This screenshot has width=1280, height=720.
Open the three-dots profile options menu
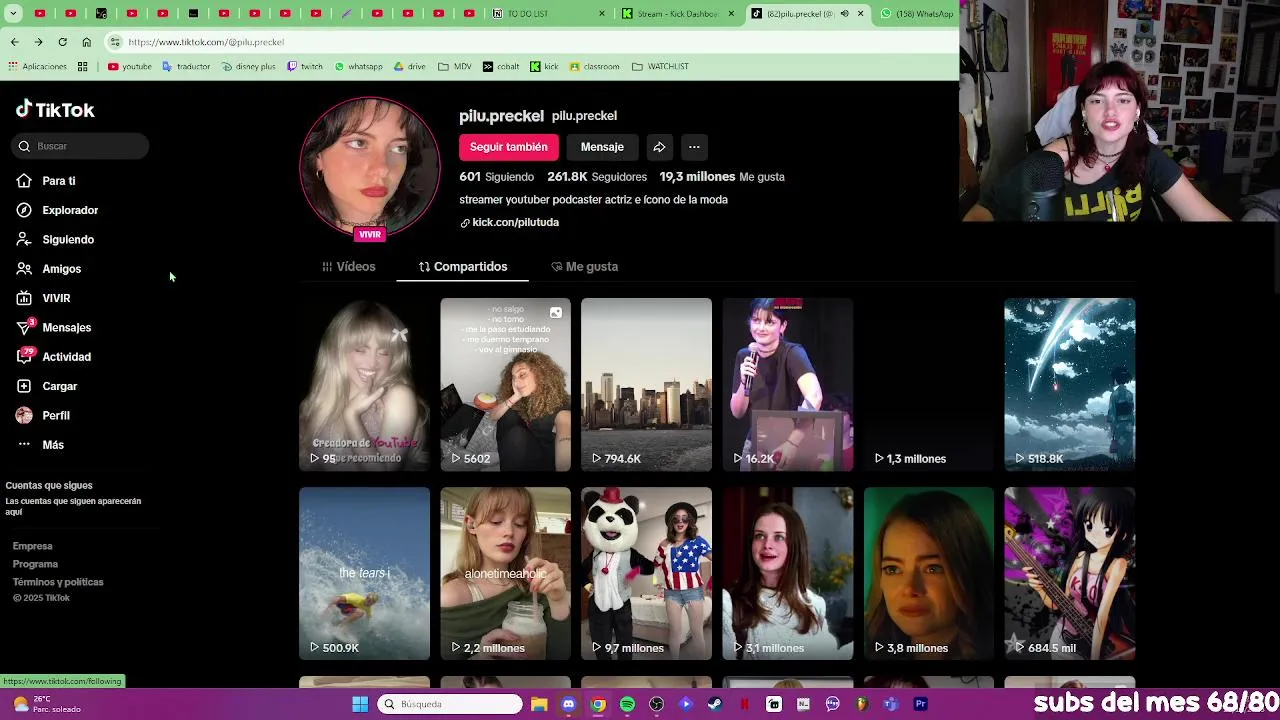694,147
